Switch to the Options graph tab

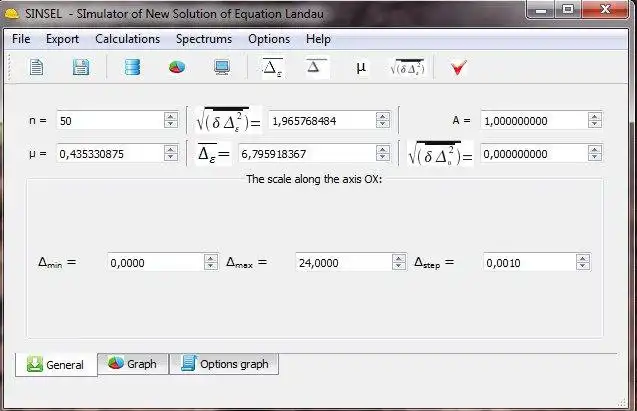(224, 363)
